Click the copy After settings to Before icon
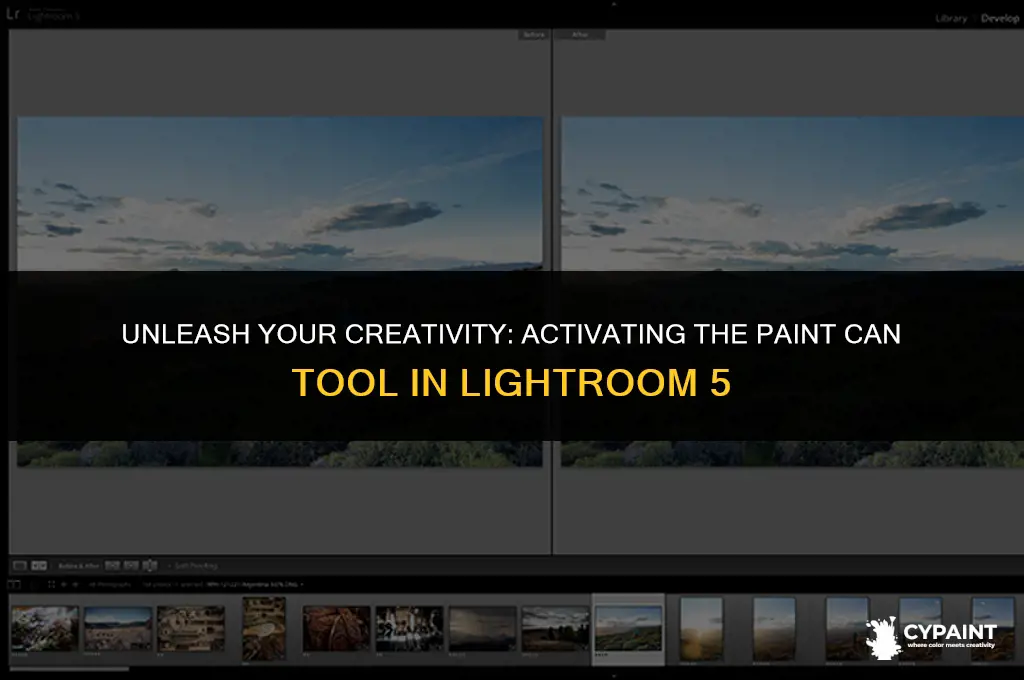This screenshot has width=1024, height=680. (x=131, y=566)
